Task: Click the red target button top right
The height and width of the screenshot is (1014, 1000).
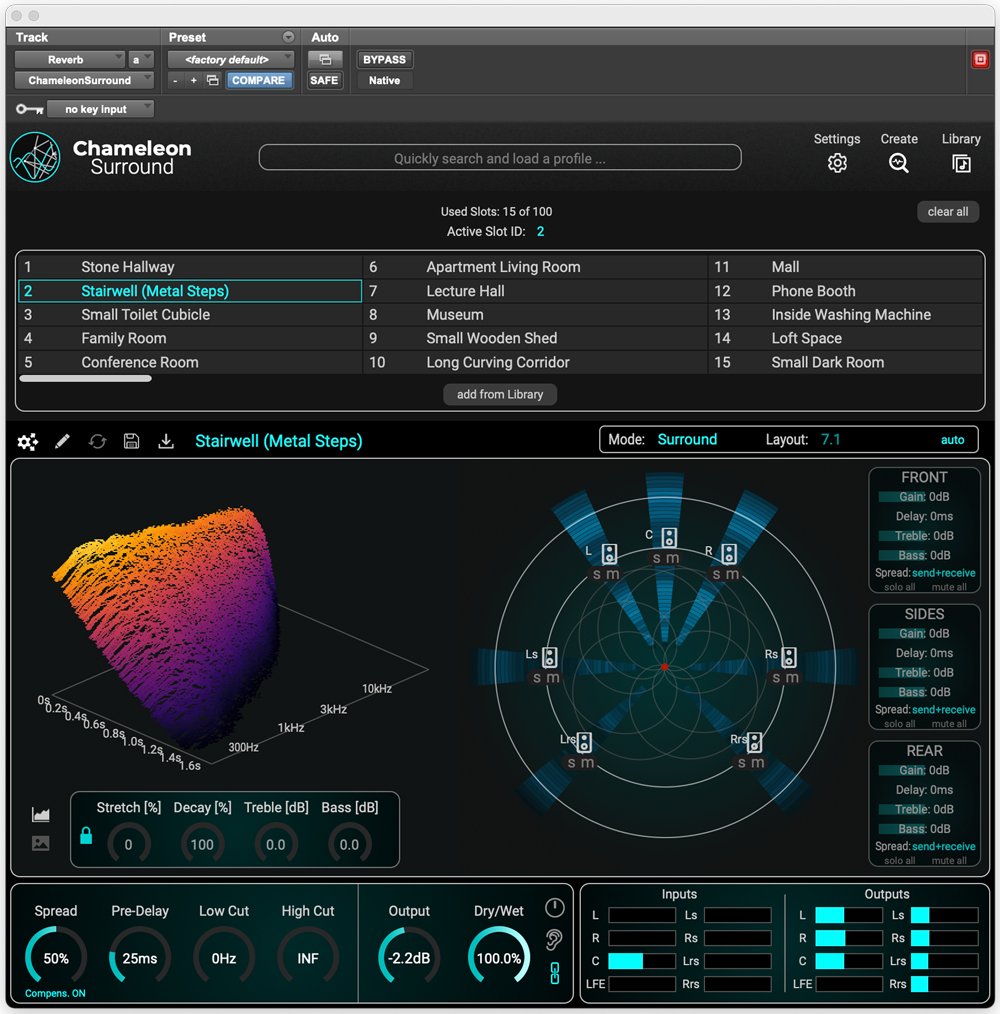Action: coord(980,59)
